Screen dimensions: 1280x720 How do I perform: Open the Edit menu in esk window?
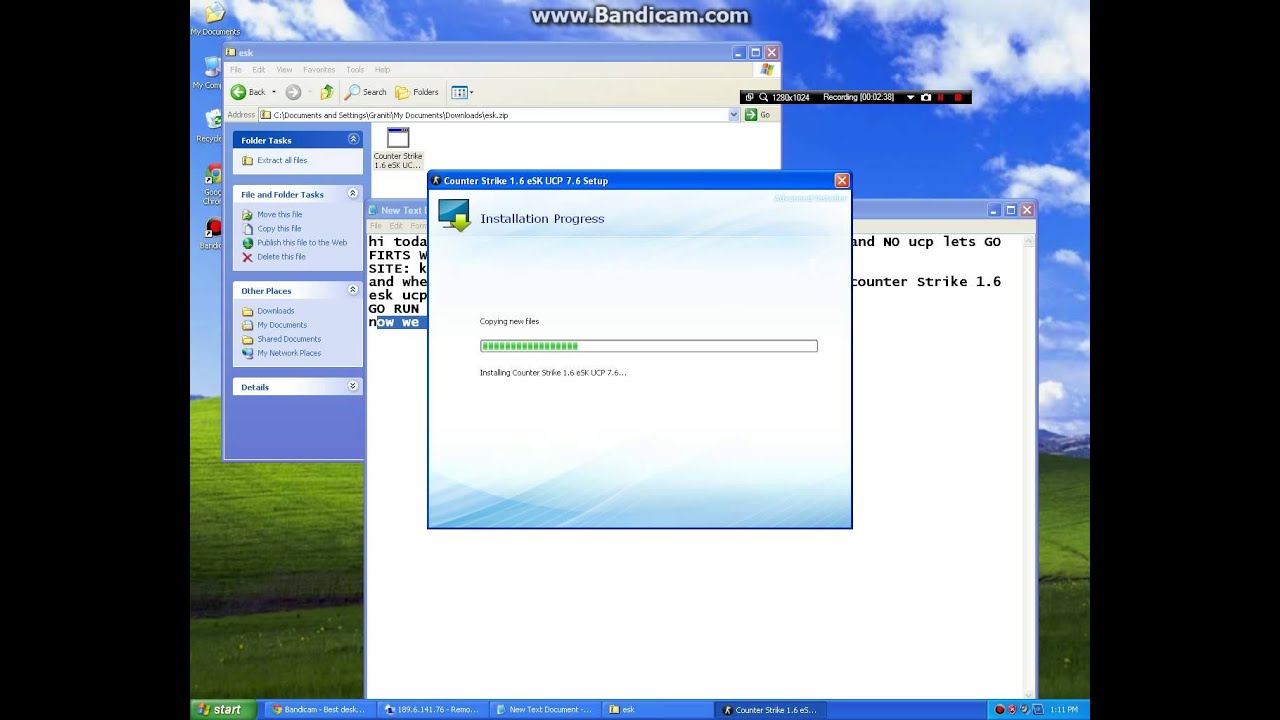click(x=259, y=70)
